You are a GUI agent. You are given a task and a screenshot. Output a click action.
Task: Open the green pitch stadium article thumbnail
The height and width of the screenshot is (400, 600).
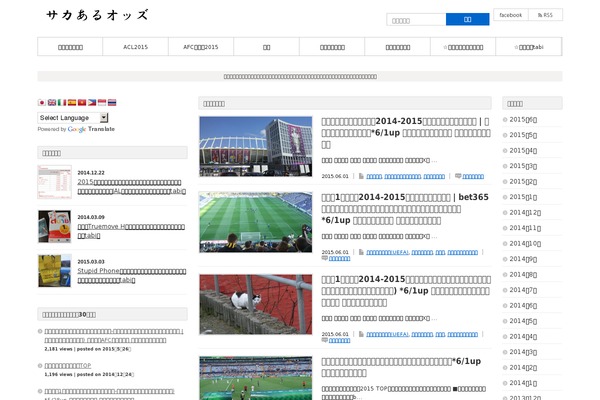pos(256,222)
